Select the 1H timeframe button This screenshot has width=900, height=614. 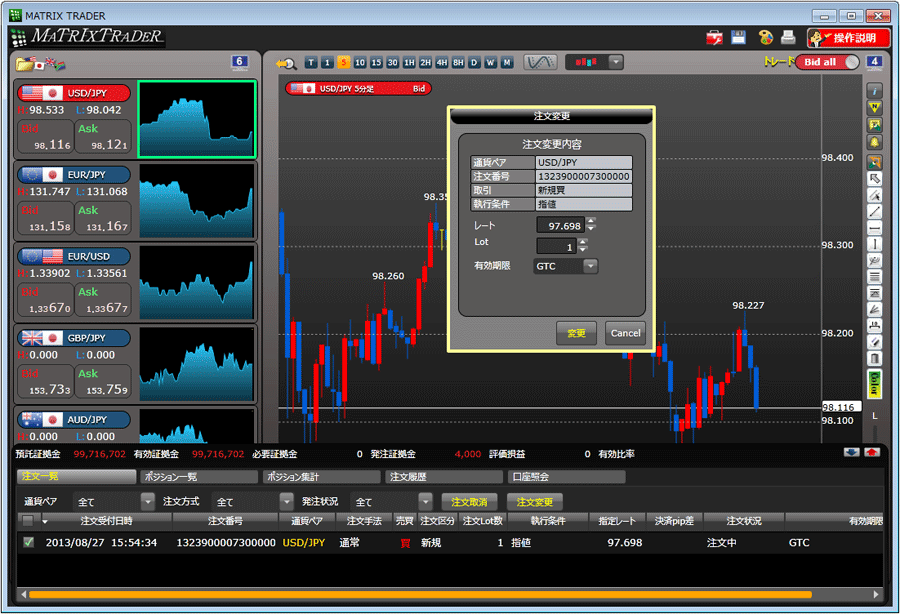(x=409, y=63)
